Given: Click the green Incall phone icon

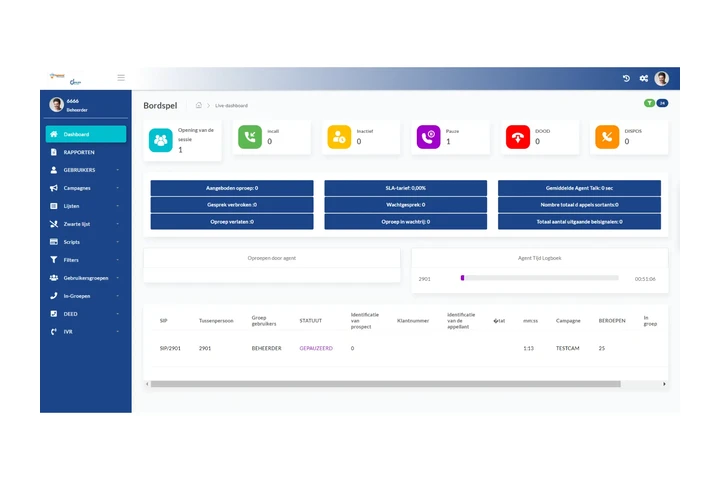Looking at the screenshot, I should point(249,137).
